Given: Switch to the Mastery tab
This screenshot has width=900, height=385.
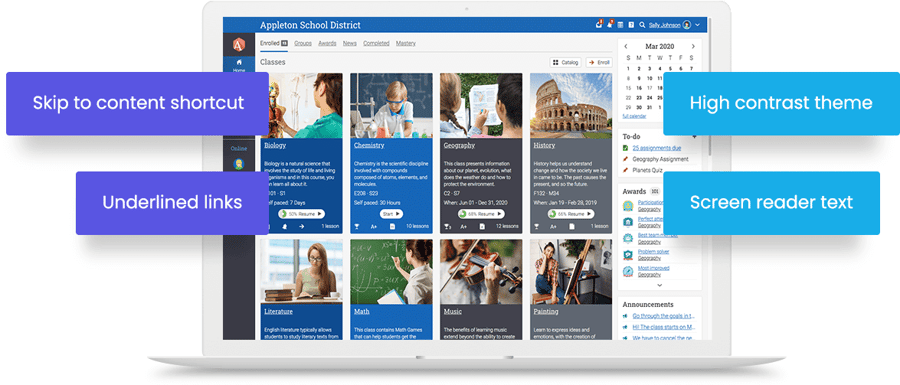Looking at the screenshot, I should pos(406,43).
